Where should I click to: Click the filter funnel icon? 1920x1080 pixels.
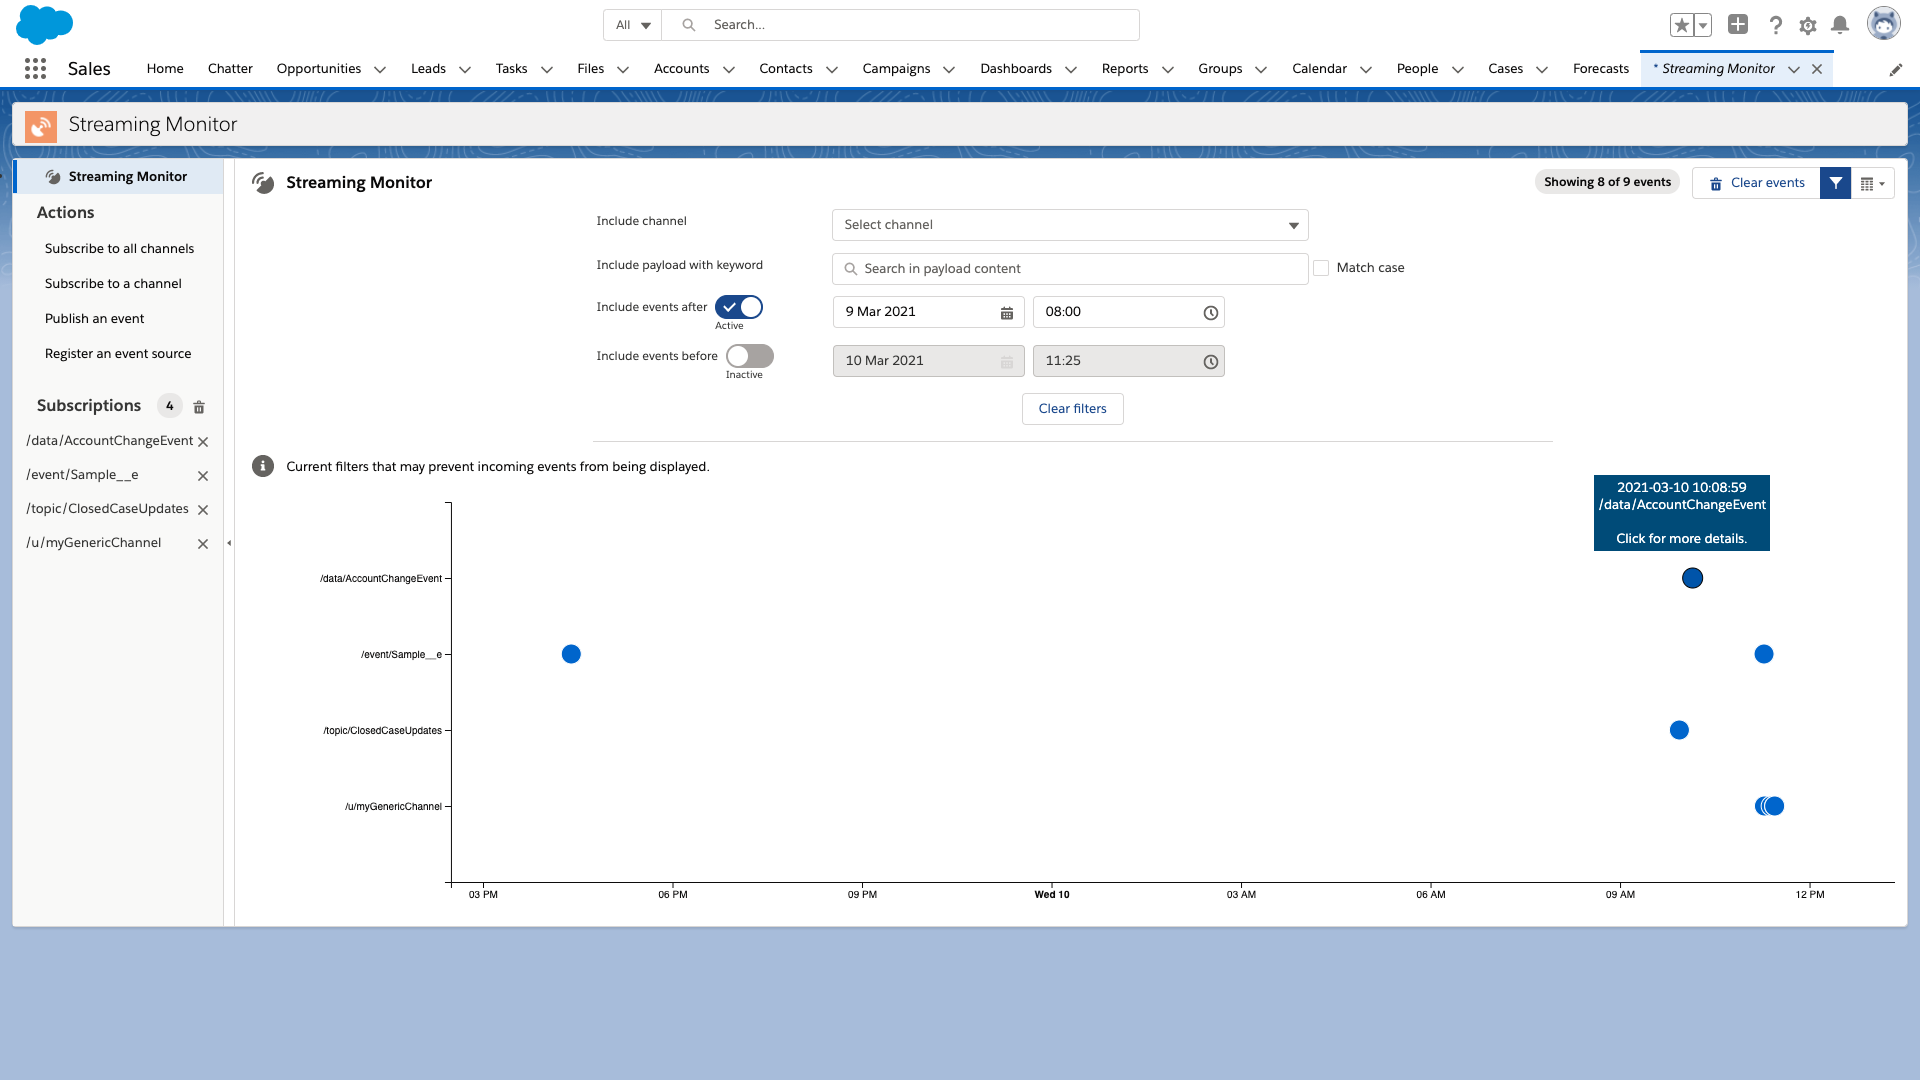(x=1835, y=183)
